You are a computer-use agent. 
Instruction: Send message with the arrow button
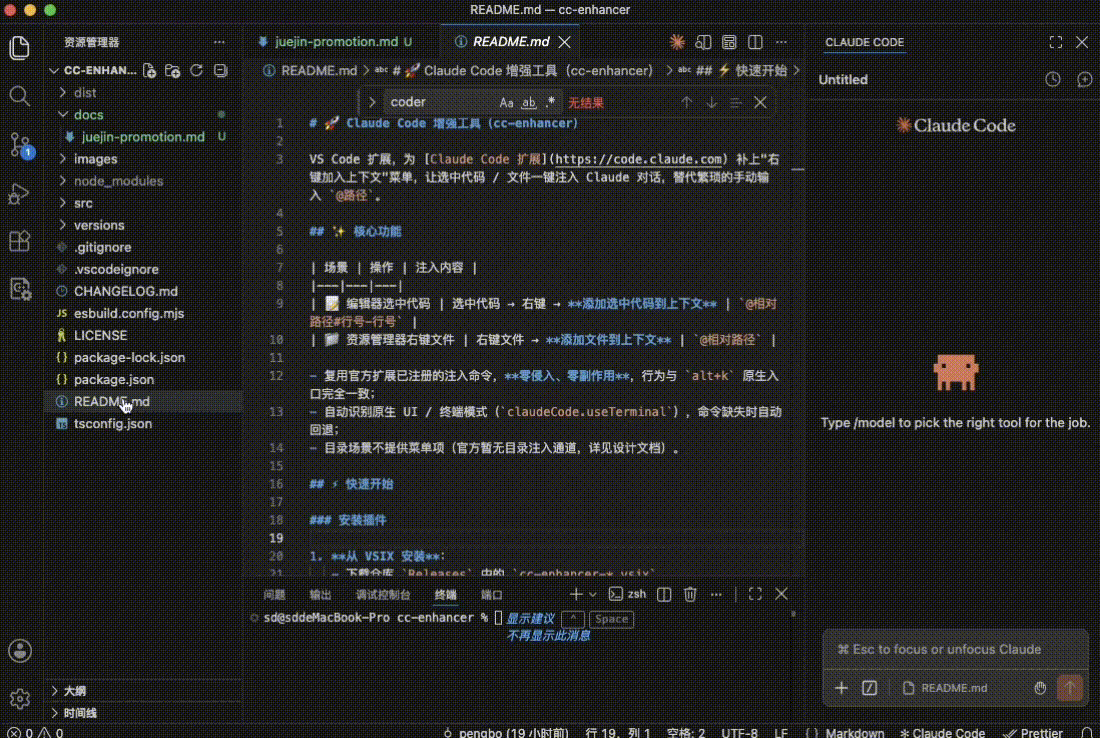click(x=1070, y=688)
